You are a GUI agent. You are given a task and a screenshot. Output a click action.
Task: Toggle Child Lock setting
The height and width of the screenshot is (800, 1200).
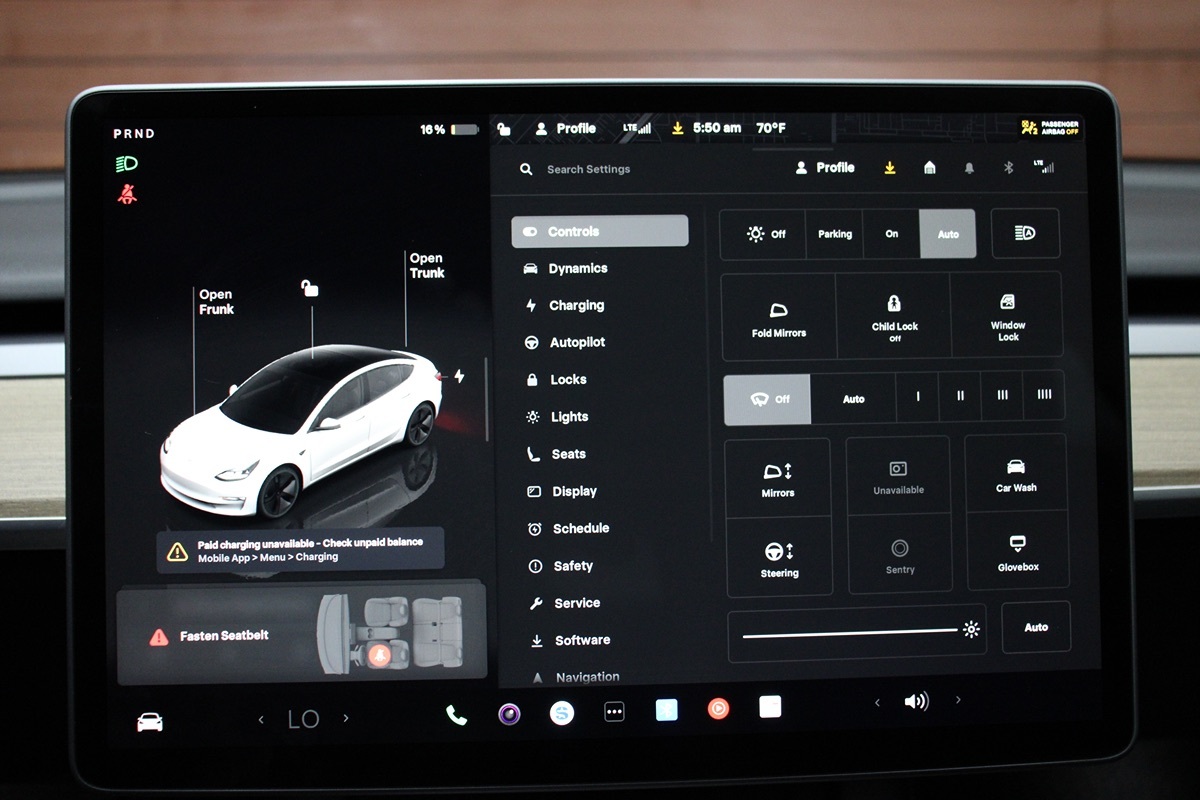tap(894, 316)
